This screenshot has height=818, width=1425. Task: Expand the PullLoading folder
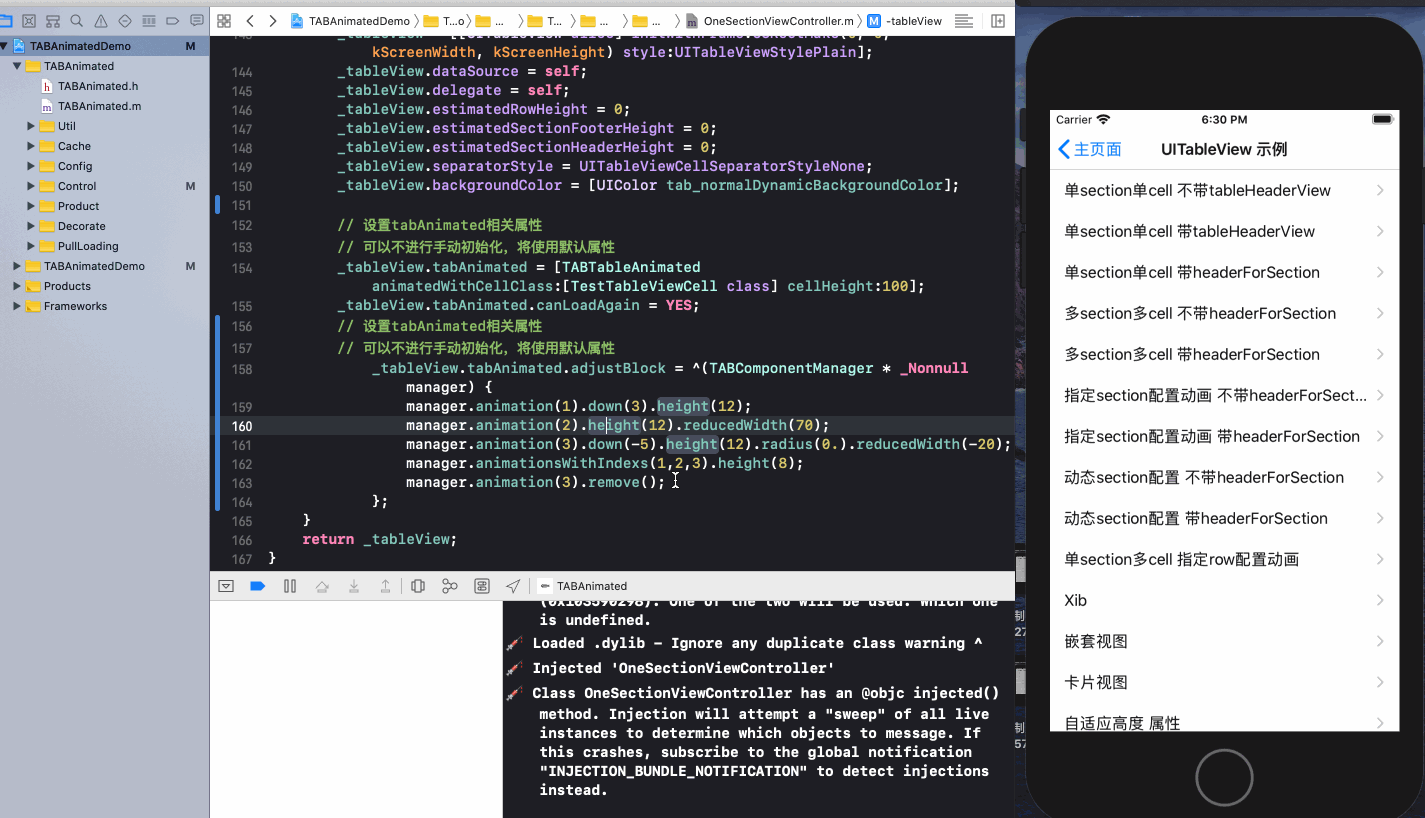tap(31, 246)
